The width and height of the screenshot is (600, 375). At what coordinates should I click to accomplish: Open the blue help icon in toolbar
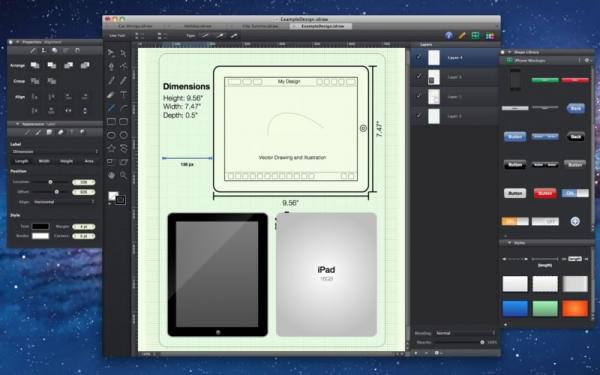pos(449,36)
